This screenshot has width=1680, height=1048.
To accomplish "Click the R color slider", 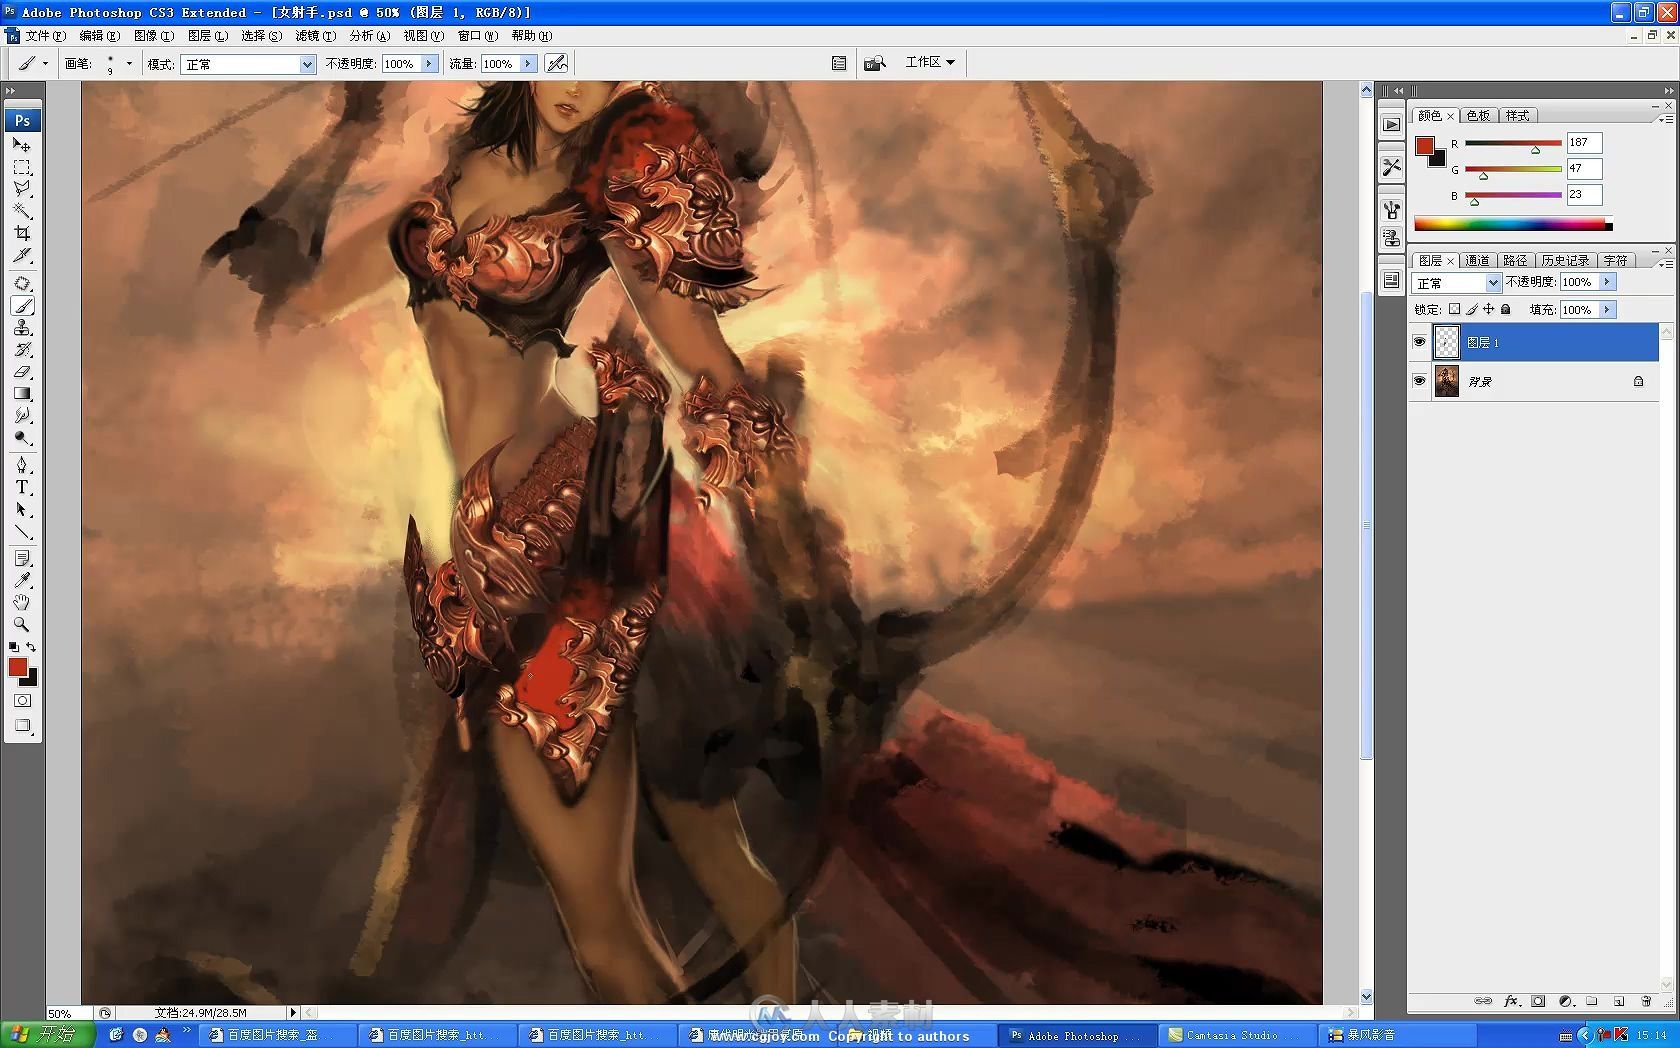I will coord(1513,144).
